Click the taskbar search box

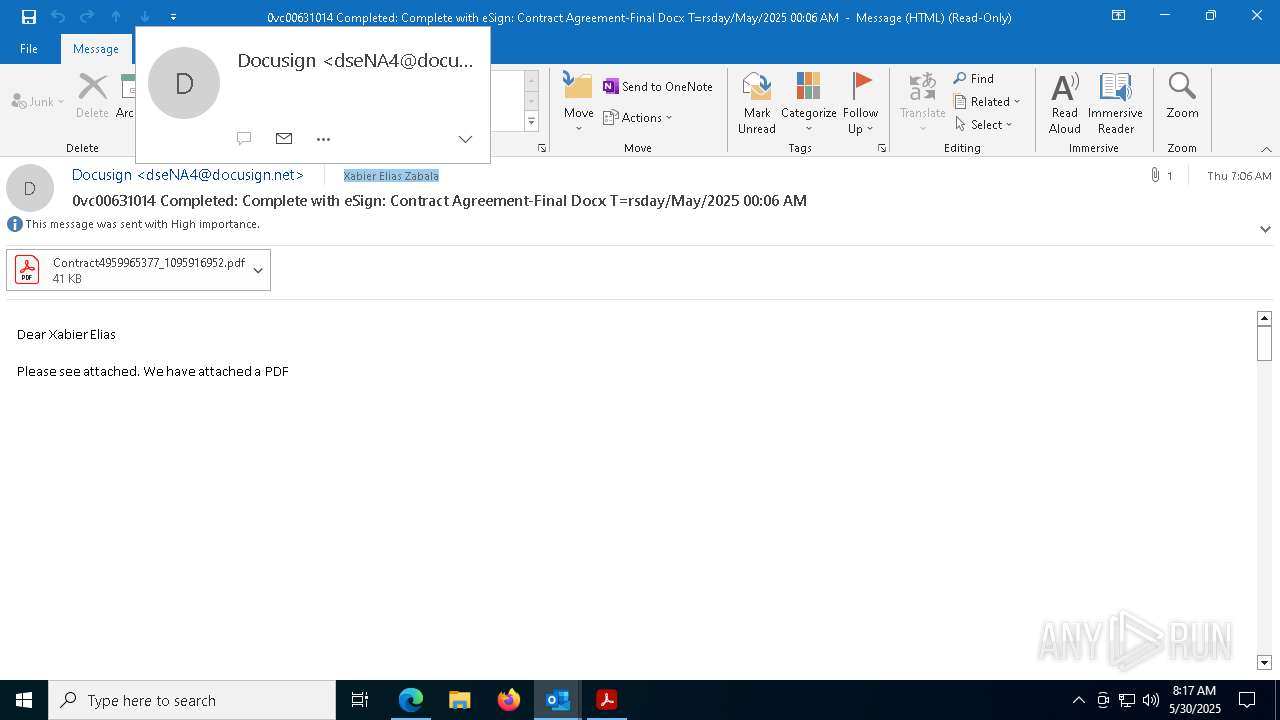click(192, 700)
